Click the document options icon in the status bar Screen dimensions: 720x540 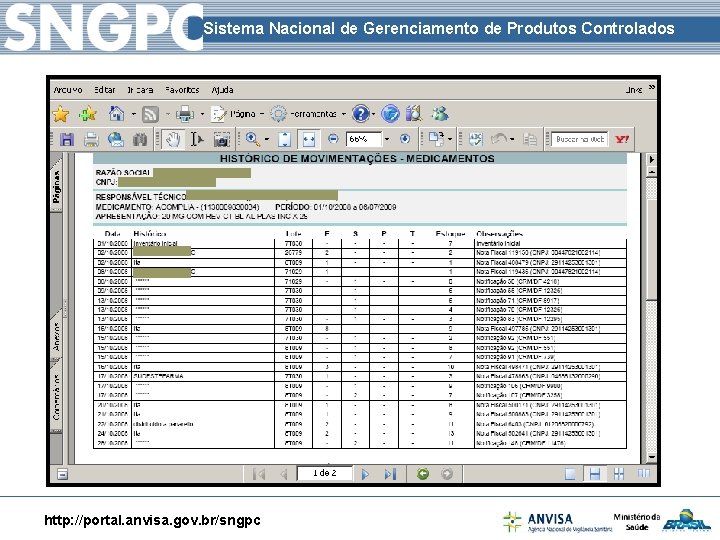point(62,473)
